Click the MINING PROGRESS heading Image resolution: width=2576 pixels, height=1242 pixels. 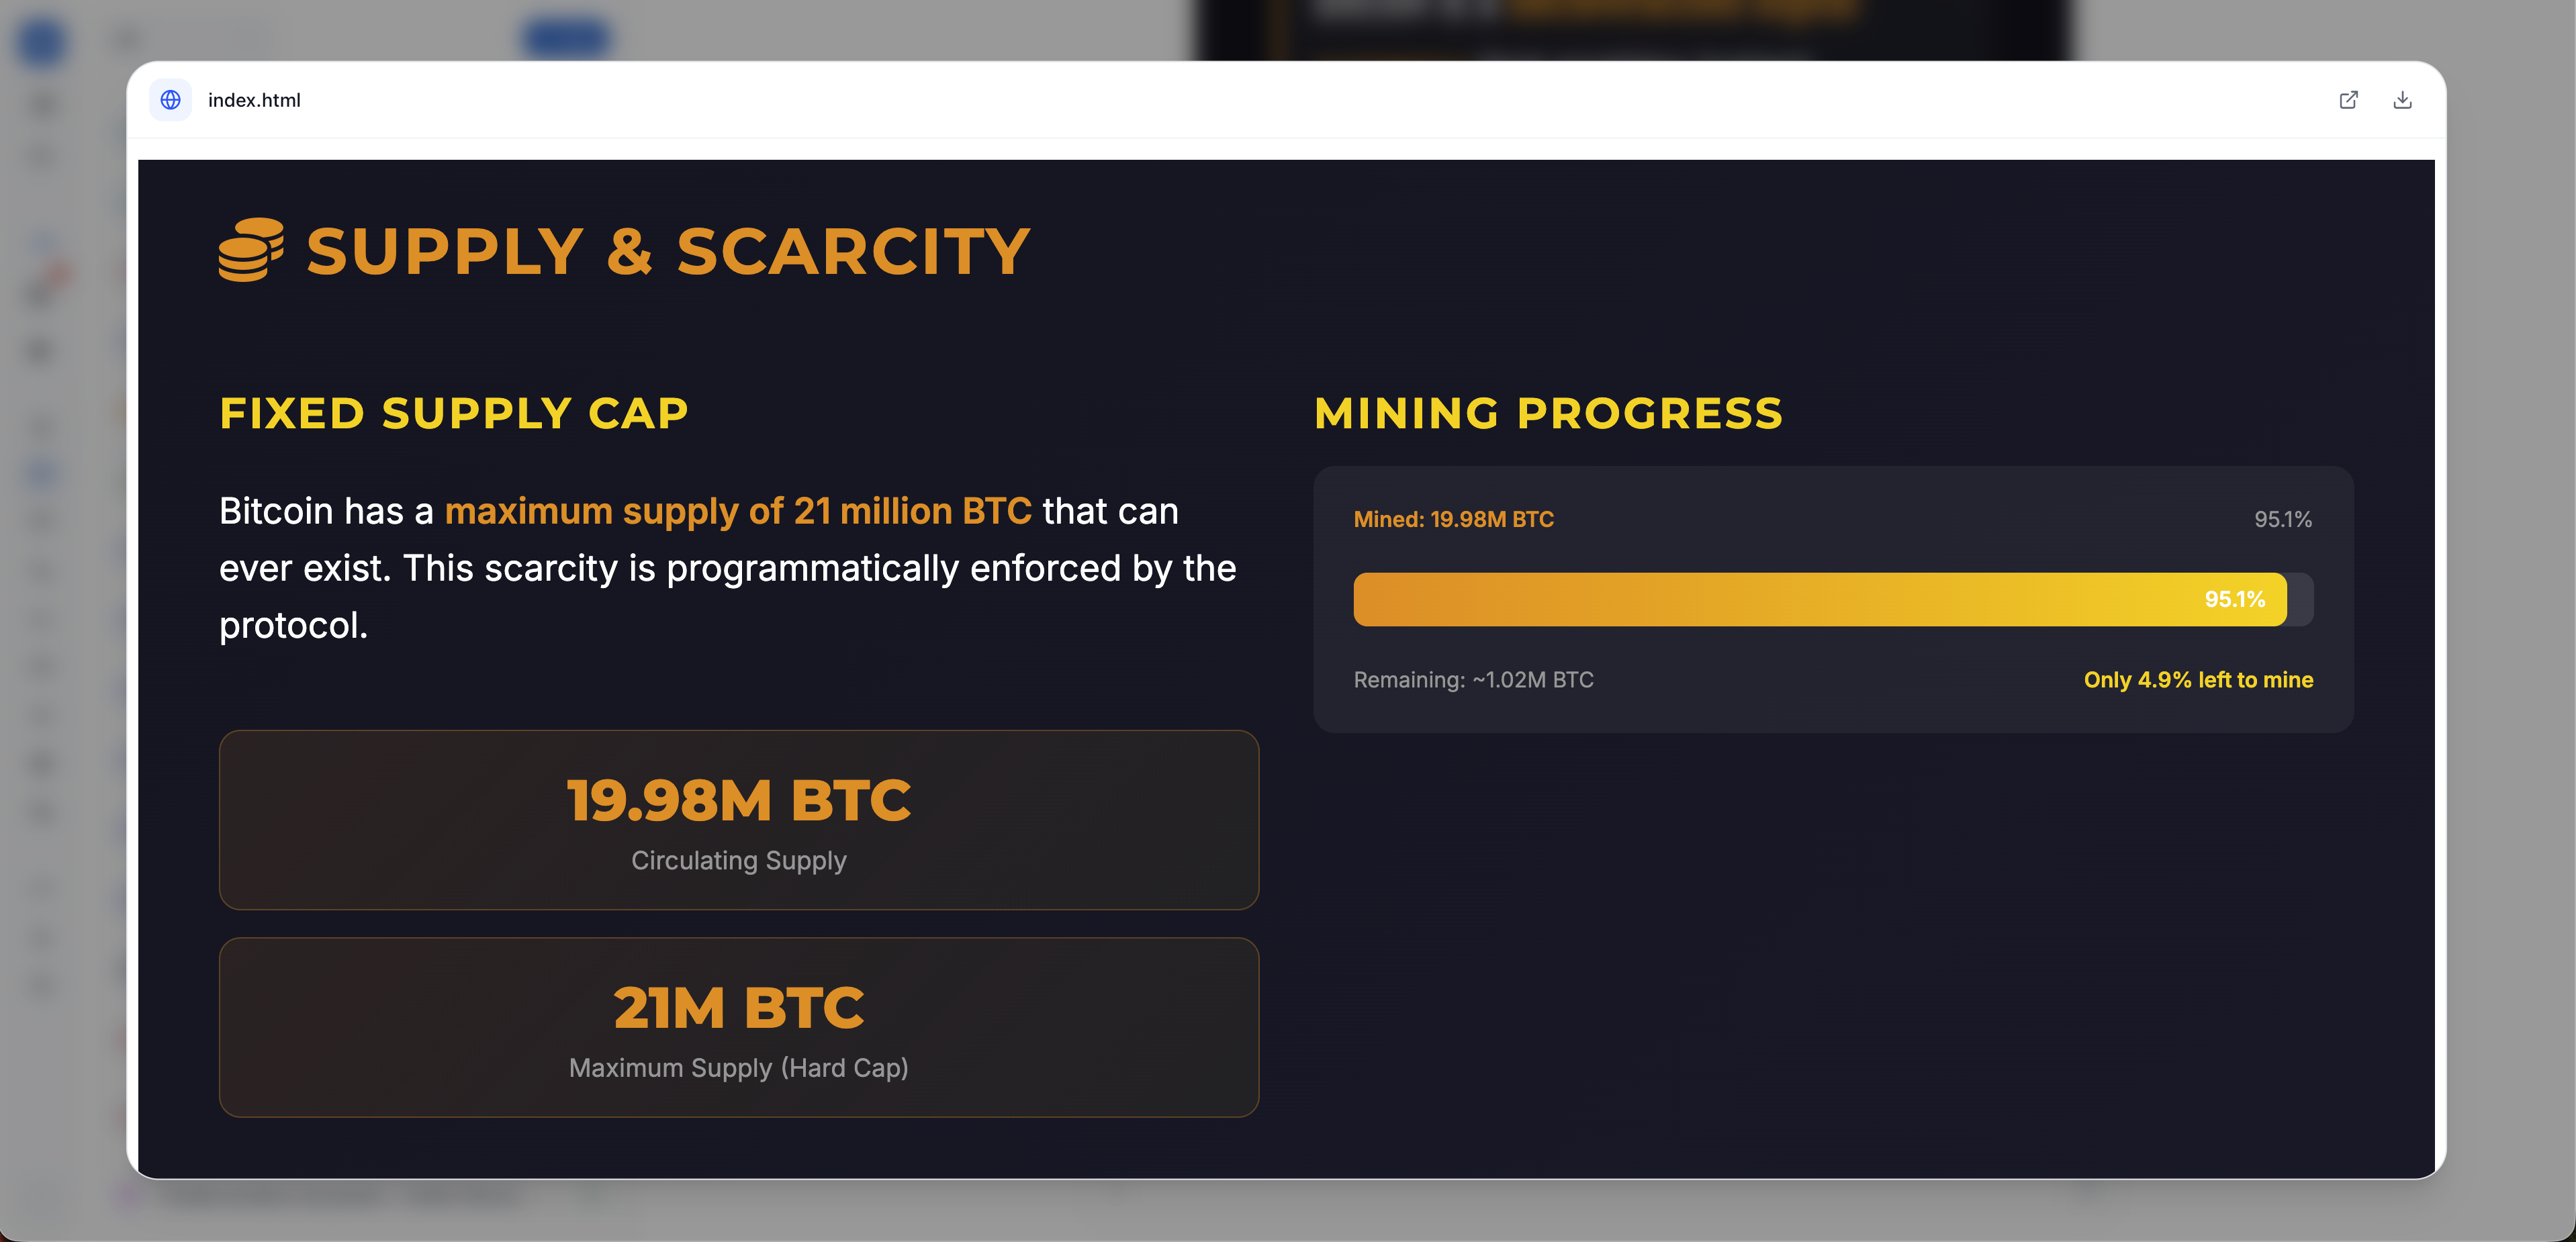coord(1548,413)
